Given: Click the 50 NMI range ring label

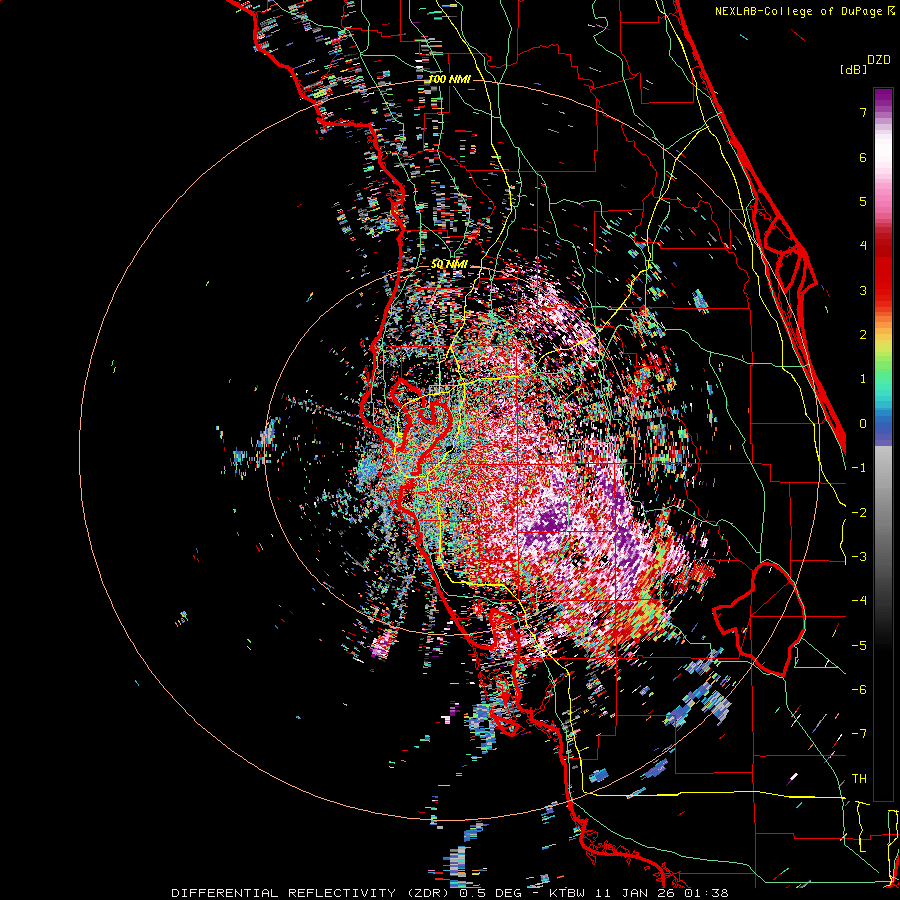Looking at the screenshot, I should (449, 265).
